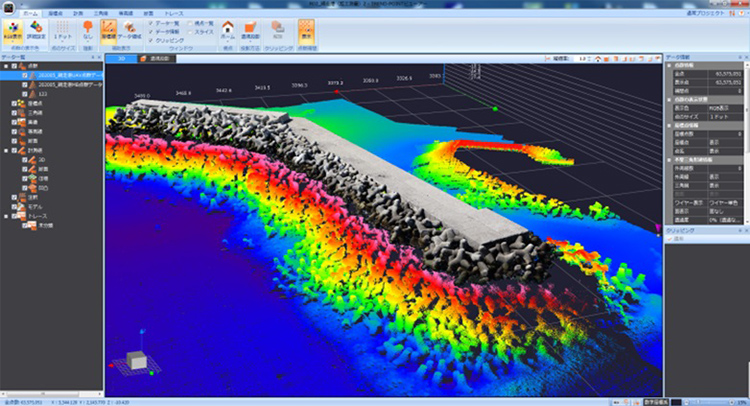Click the RGB表示 point color icon
Image resolution: width=750 pixels, height=406 pixels.
pyautogui.click(x=12, y=32)
